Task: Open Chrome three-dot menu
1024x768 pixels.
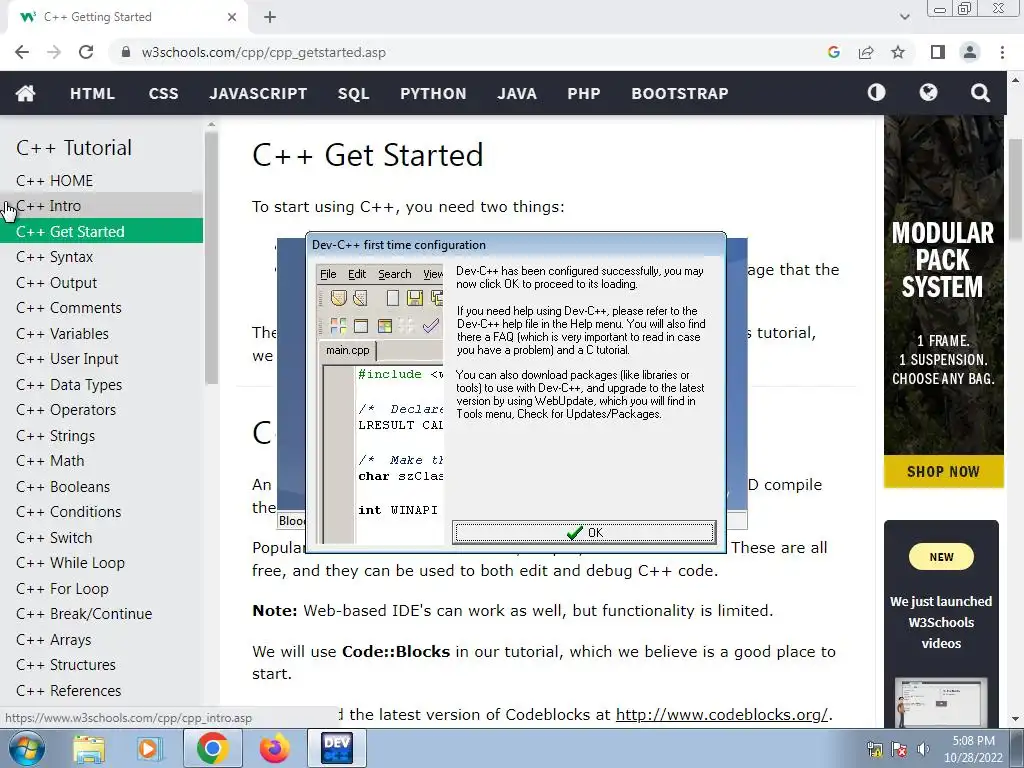Action: (1002, 52)
